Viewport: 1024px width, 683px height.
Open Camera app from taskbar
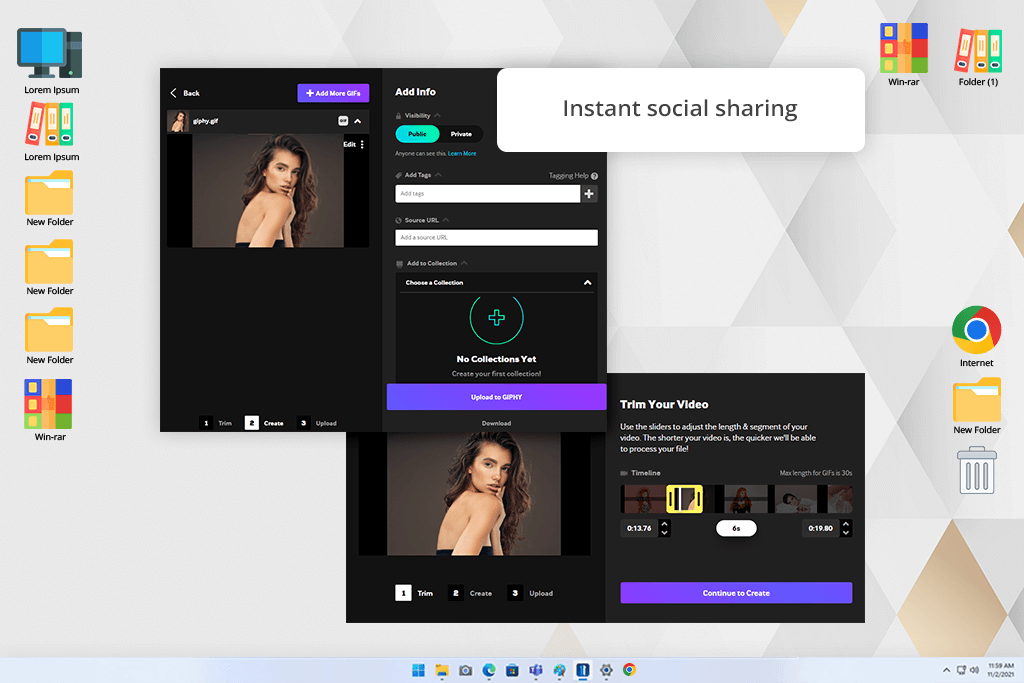coord(466,670)
